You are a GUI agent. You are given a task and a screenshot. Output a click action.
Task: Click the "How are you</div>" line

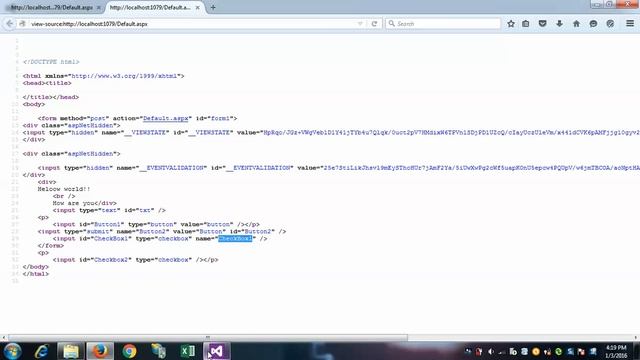[x=84, y=203]
